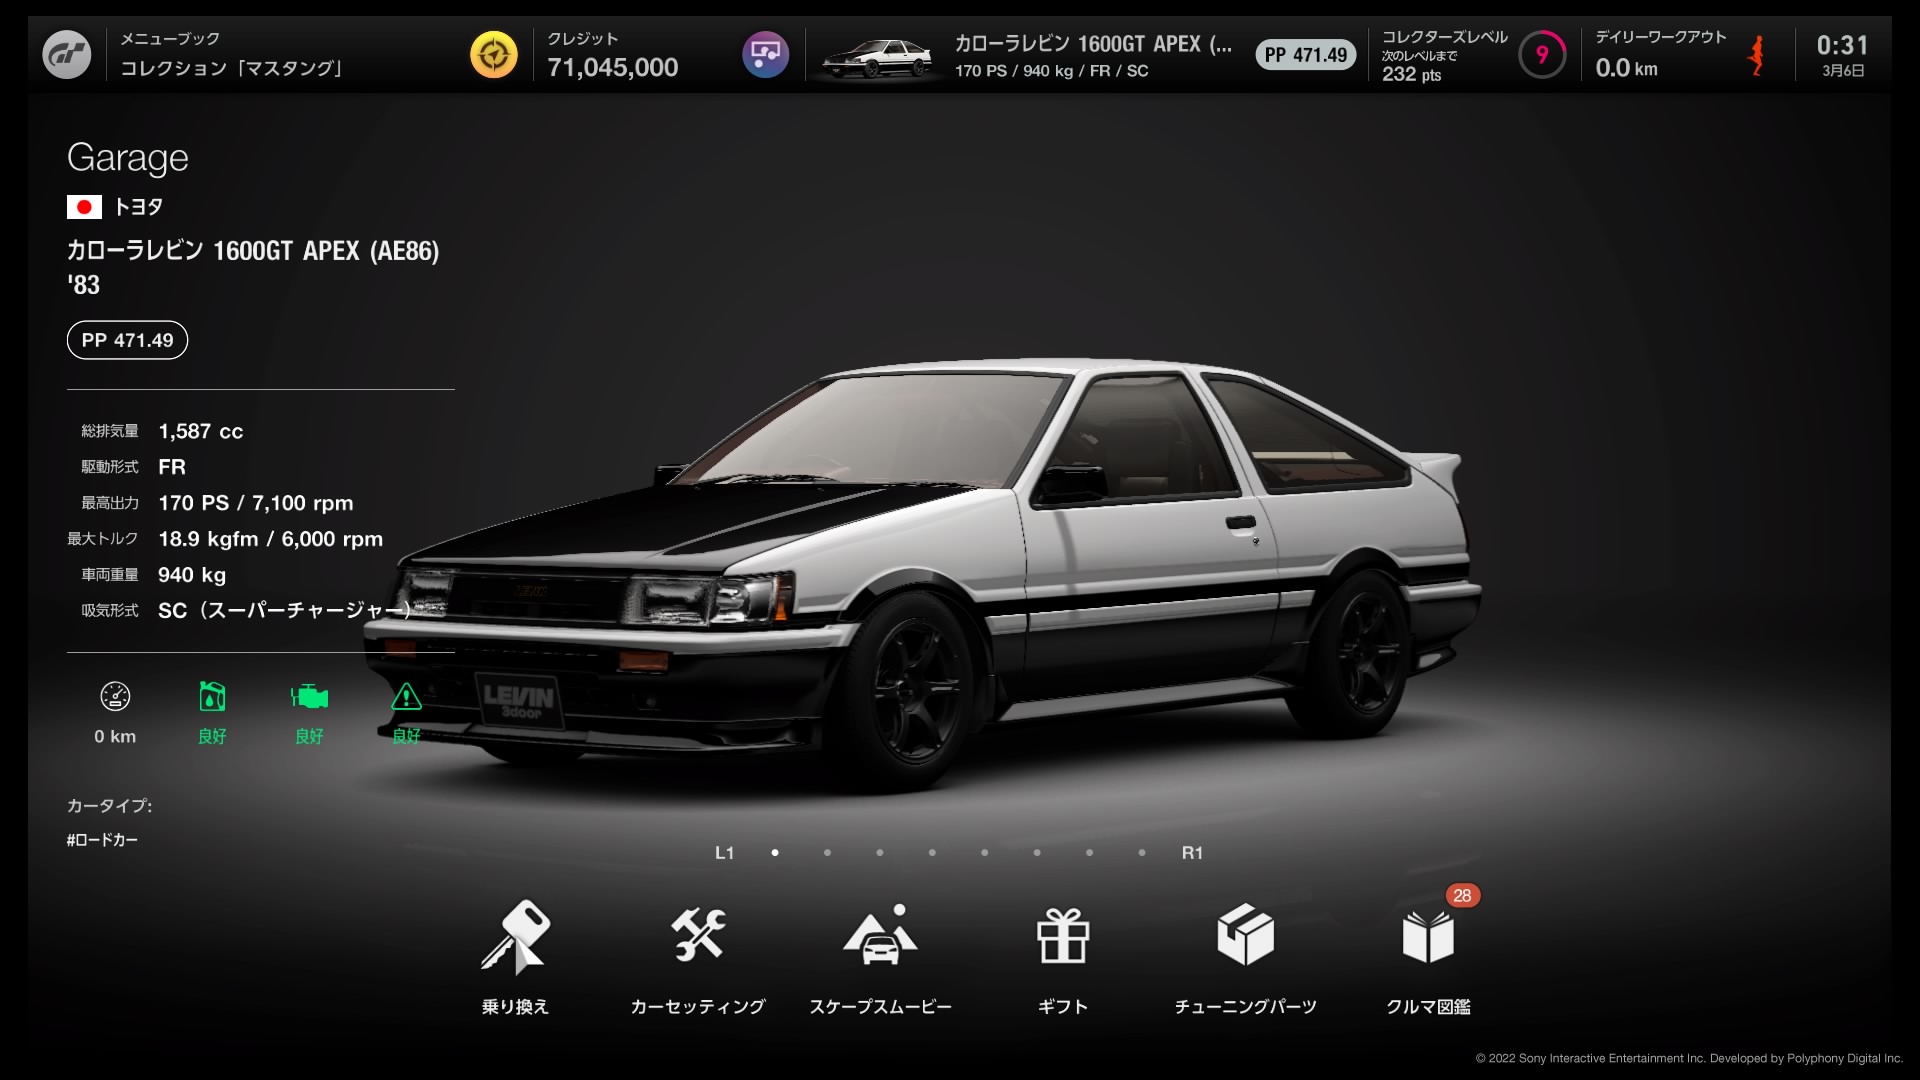Click the engine condition icon
This screenshot has height=1080, width=1920.
pos(309,697)
